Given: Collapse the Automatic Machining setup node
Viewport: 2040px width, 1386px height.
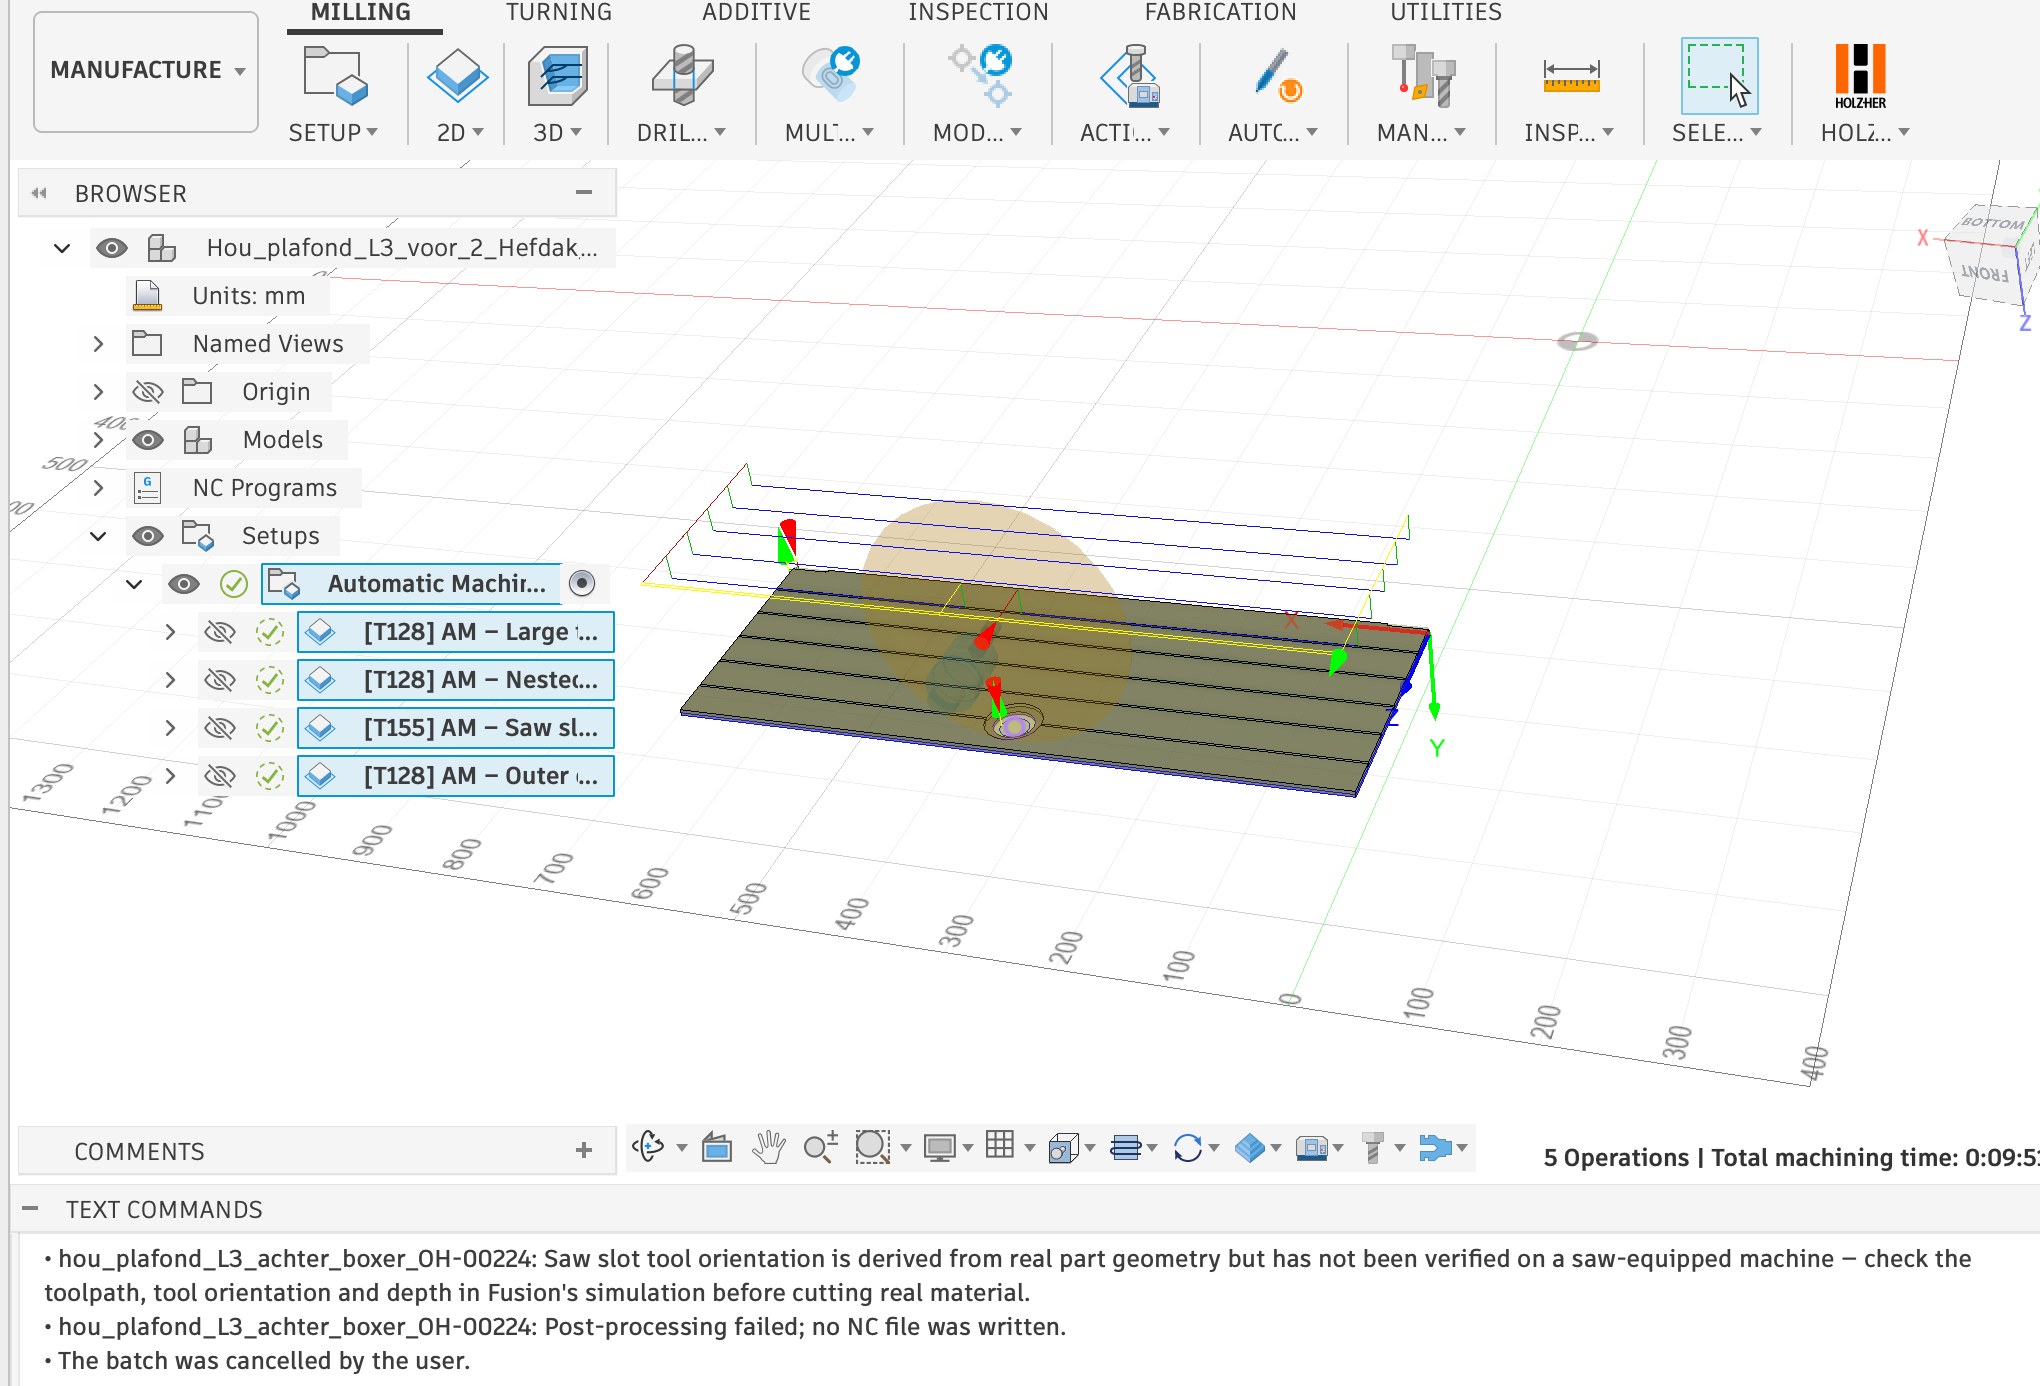Looking at the screenshot, I should tap(134, 584).
